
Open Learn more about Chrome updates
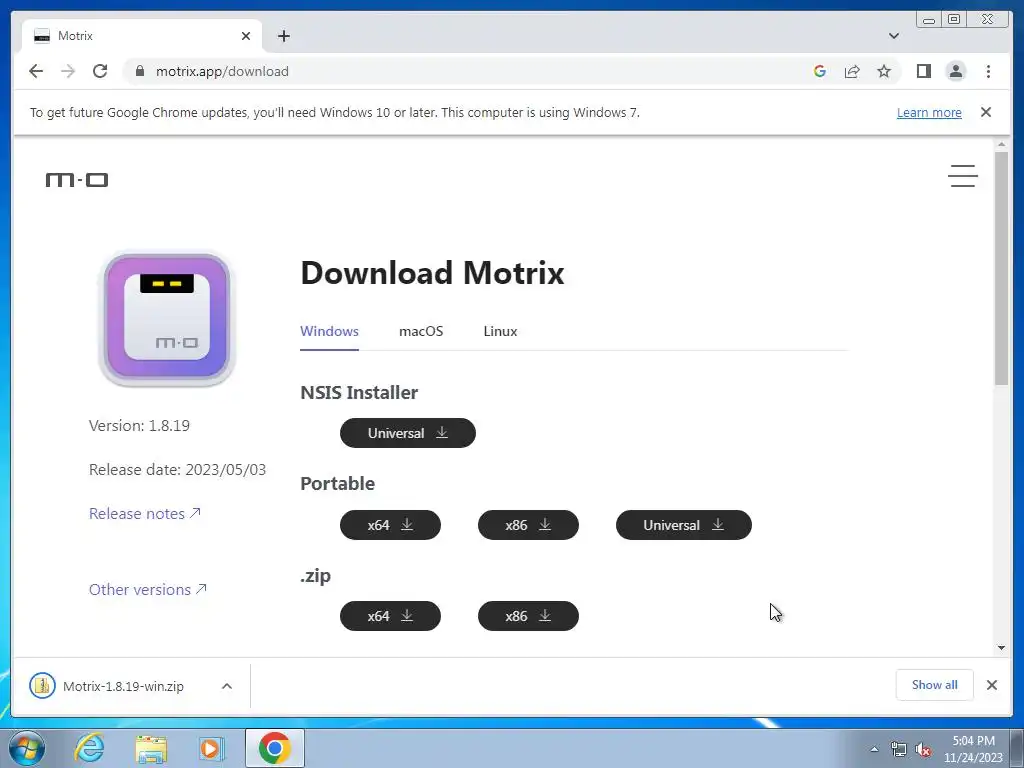click(x=929, y=112)
